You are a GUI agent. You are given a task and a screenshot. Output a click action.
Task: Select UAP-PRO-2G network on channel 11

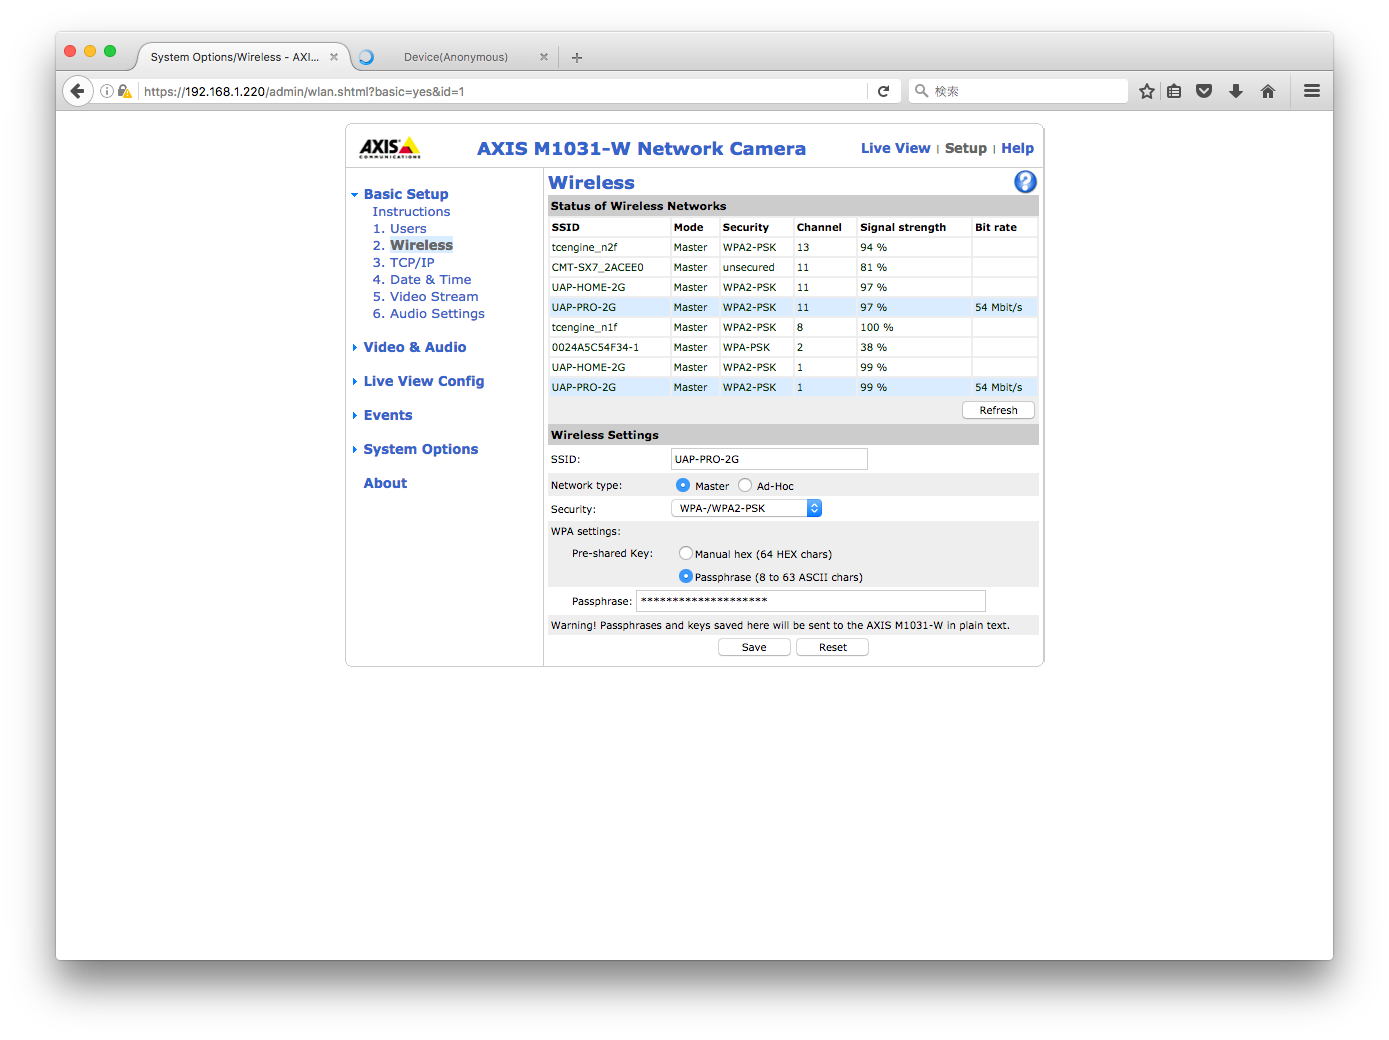[793, 307]
